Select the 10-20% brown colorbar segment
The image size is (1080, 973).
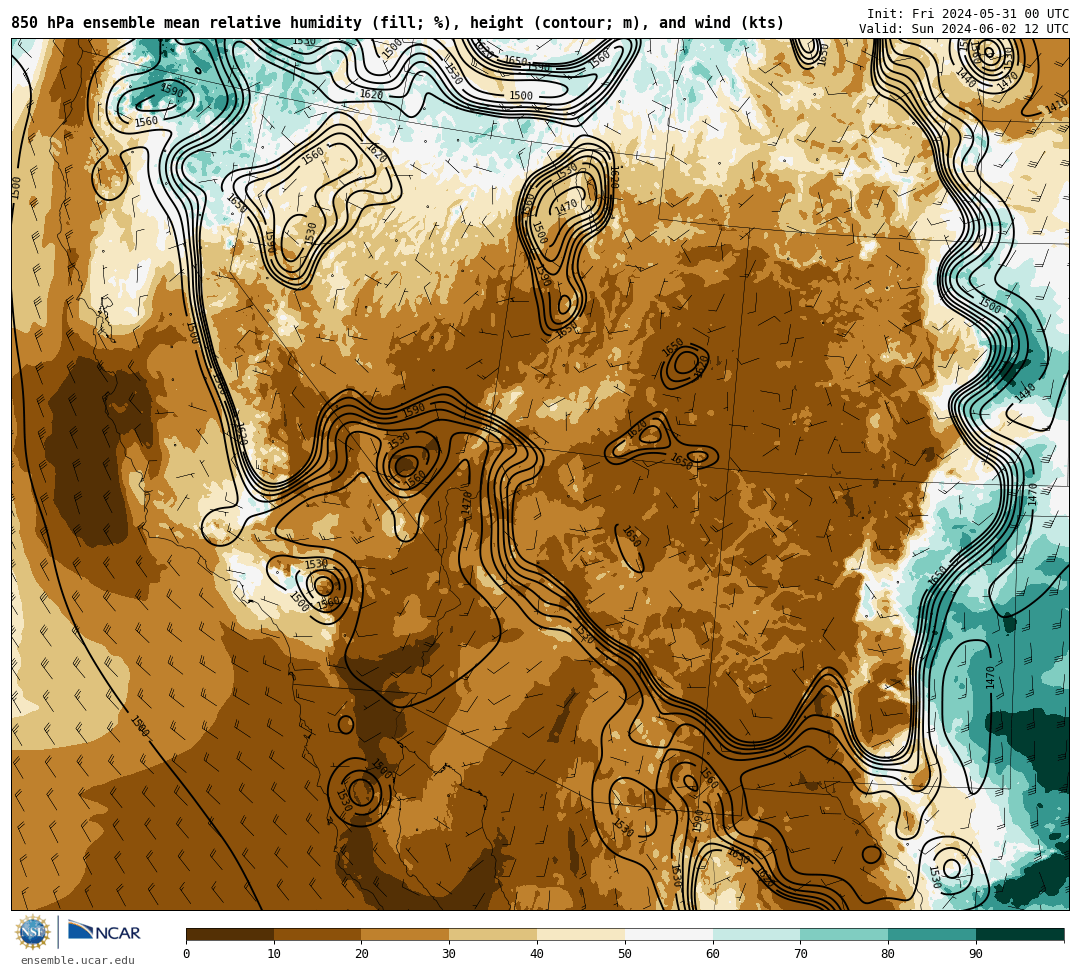point(318,934)
